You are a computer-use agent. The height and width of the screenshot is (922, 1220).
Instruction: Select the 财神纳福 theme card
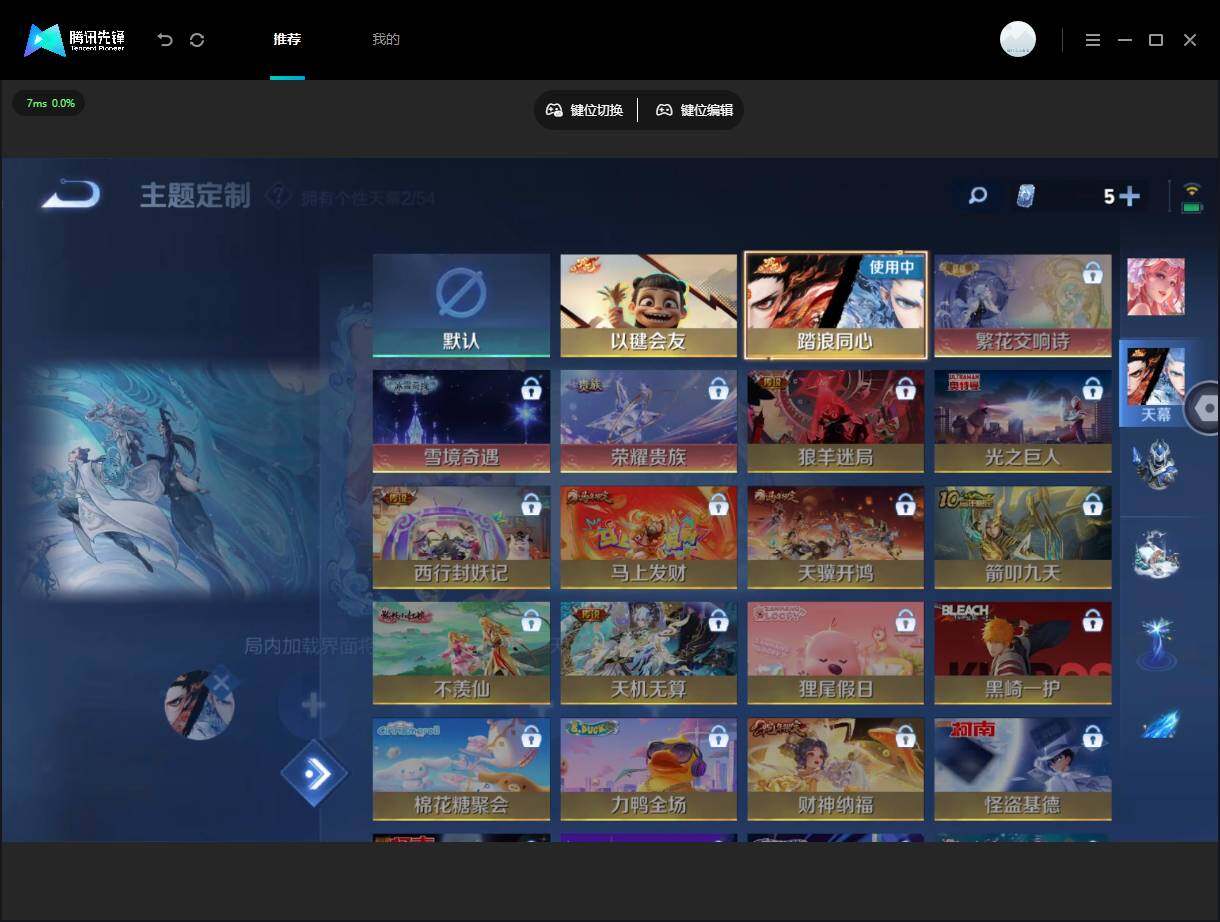[836, 769]
